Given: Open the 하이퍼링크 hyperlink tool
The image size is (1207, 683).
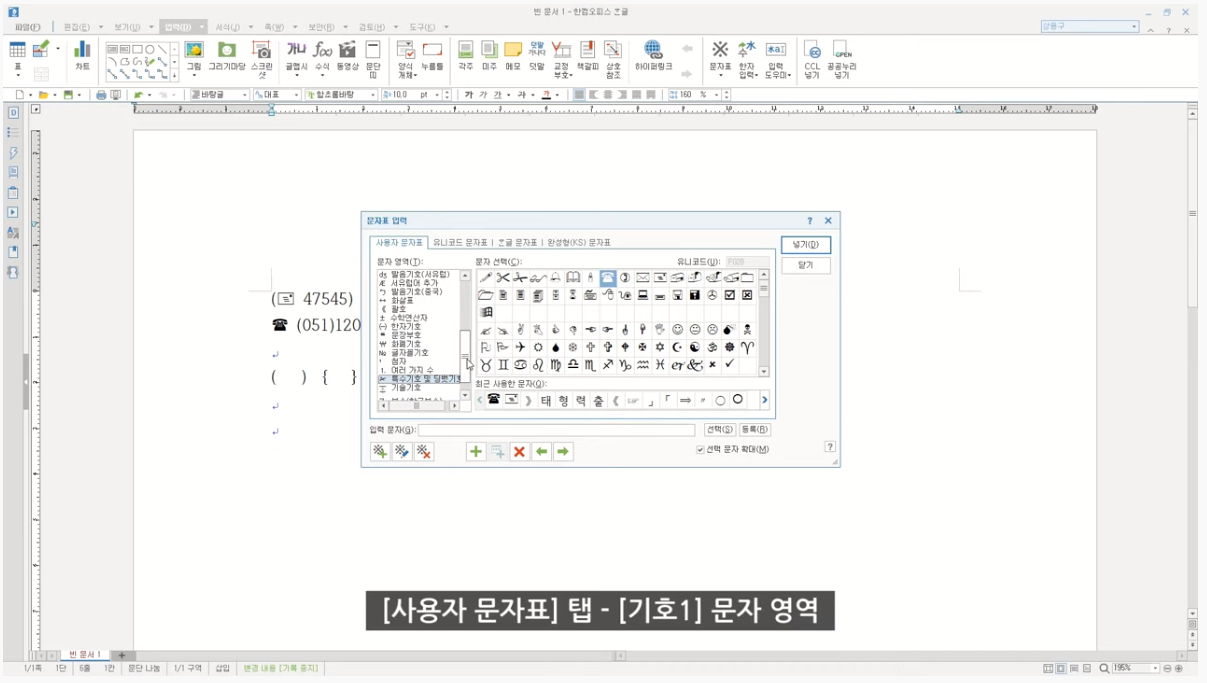Looking at the screenshot, I should [x=653, y=55].
